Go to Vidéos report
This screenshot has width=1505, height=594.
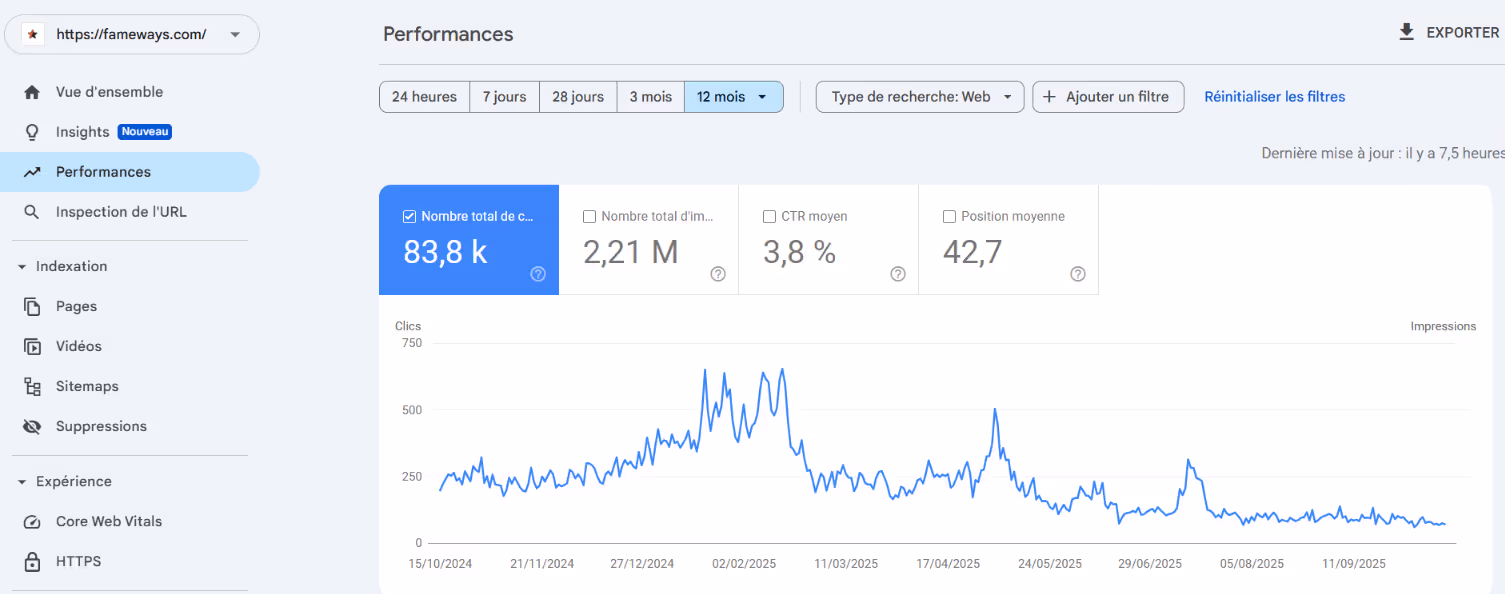[130, 347]
